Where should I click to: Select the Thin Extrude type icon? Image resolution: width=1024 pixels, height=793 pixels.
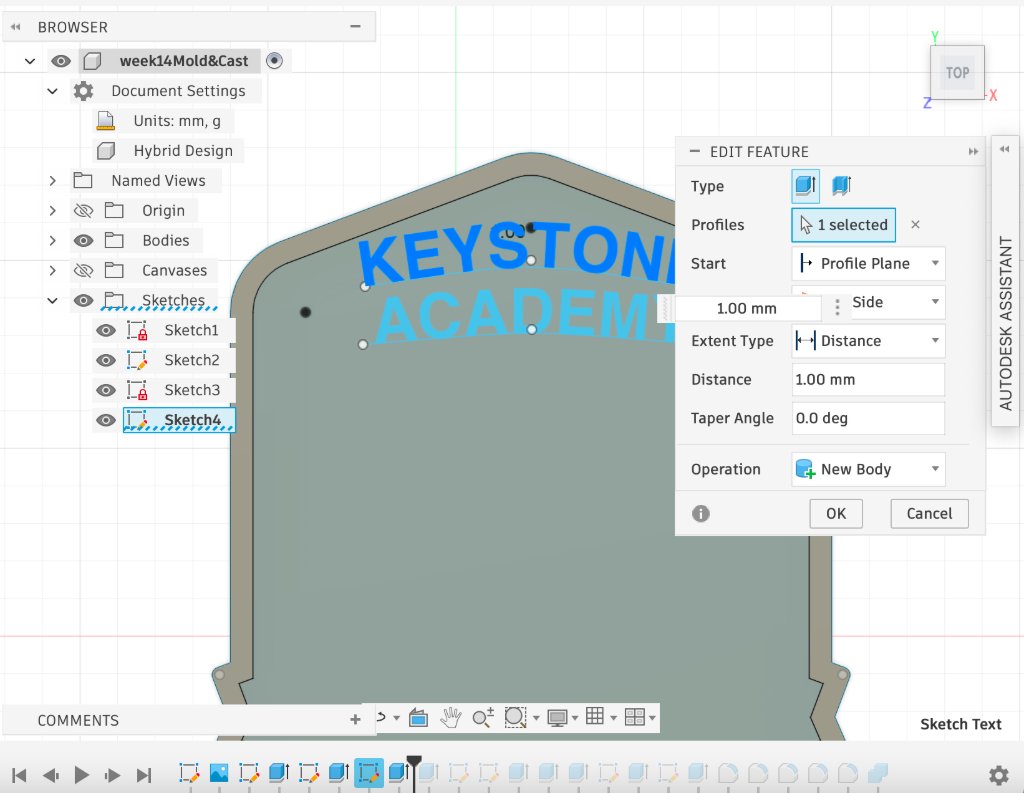pyautogui.click(x=841, y=186)
